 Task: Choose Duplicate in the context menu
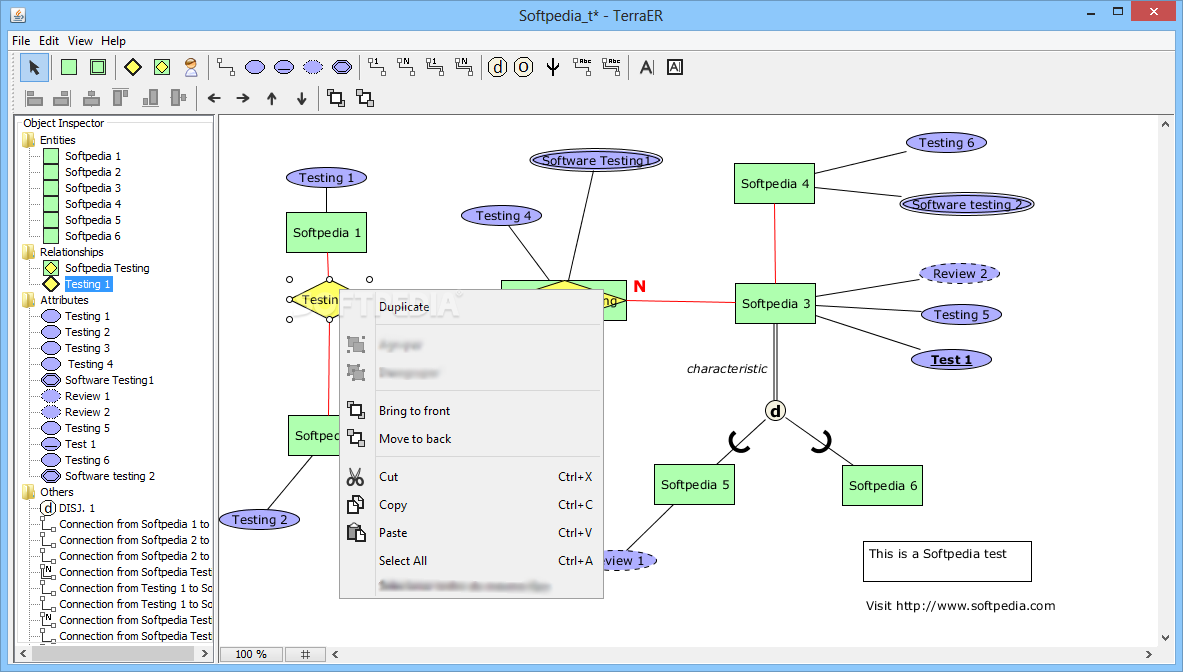(472, 307)
